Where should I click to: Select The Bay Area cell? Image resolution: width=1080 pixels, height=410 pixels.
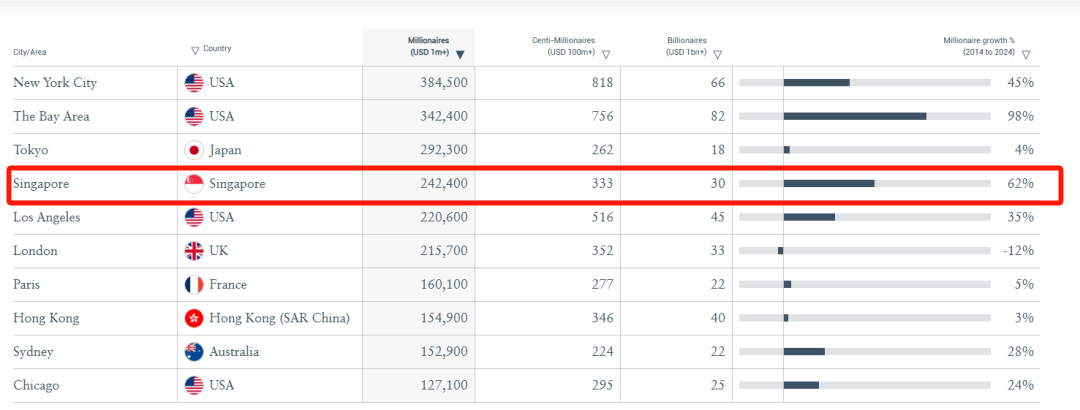pyautogui.click(x=52, y=116)
